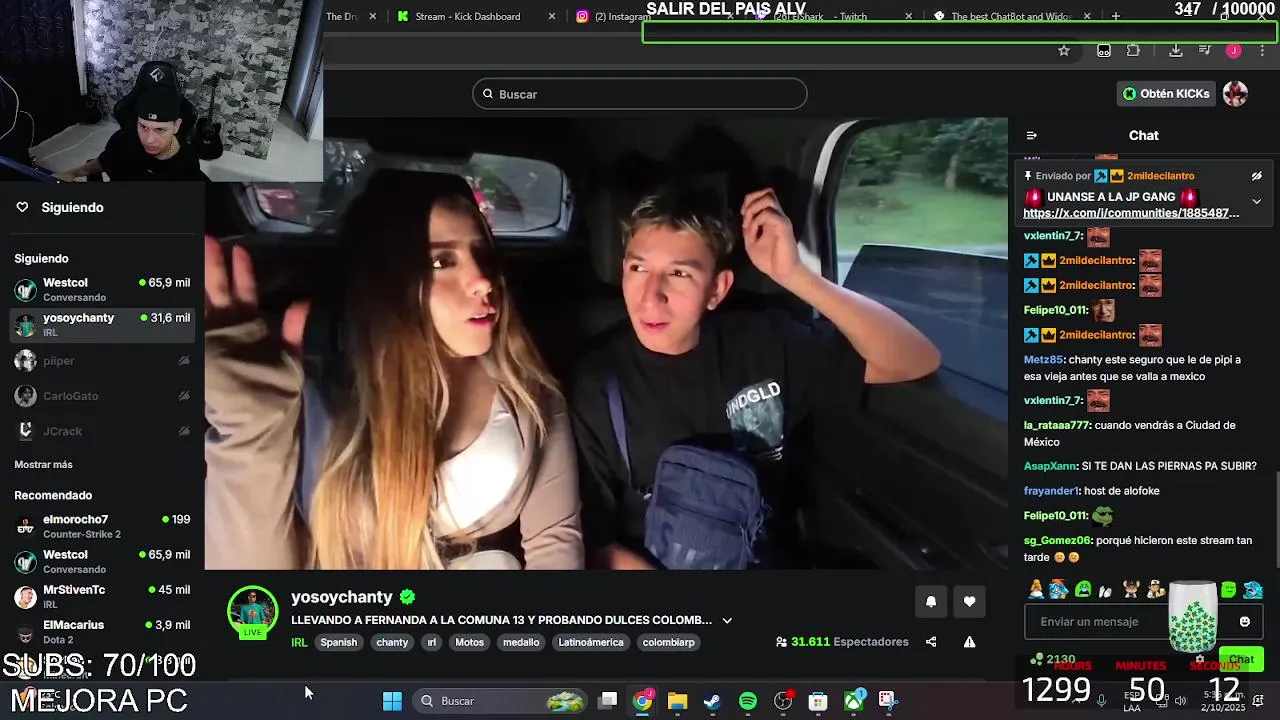The image size is (1280, 720).
Task: Select the chanty tag
Action: click(x=392, y=642)
